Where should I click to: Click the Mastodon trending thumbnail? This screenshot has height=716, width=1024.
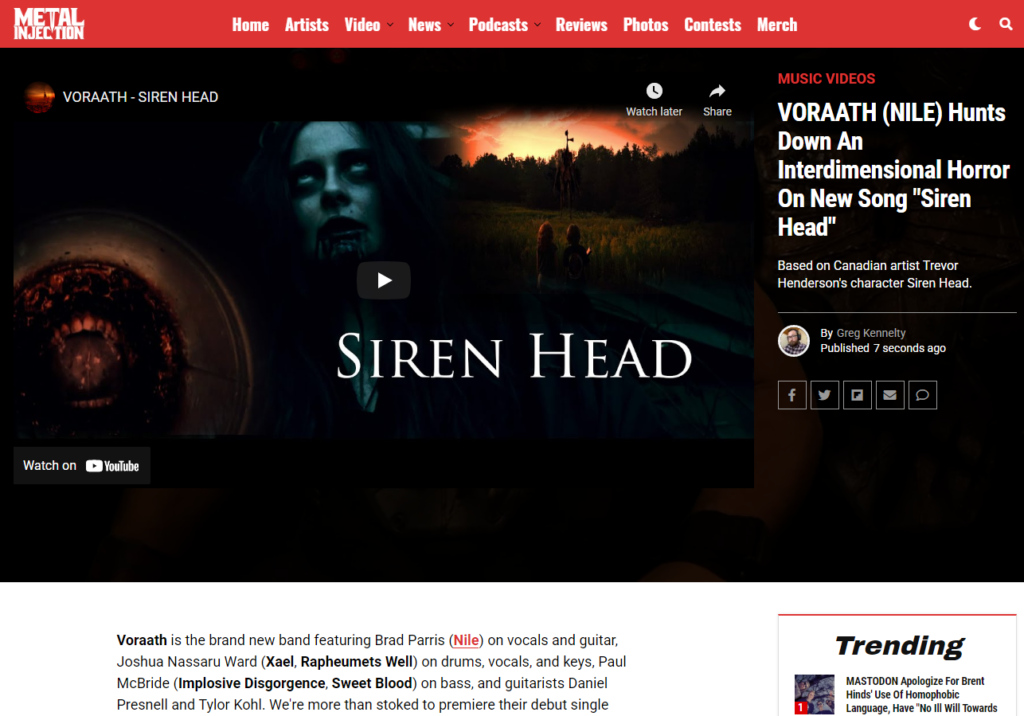(814, 694)
